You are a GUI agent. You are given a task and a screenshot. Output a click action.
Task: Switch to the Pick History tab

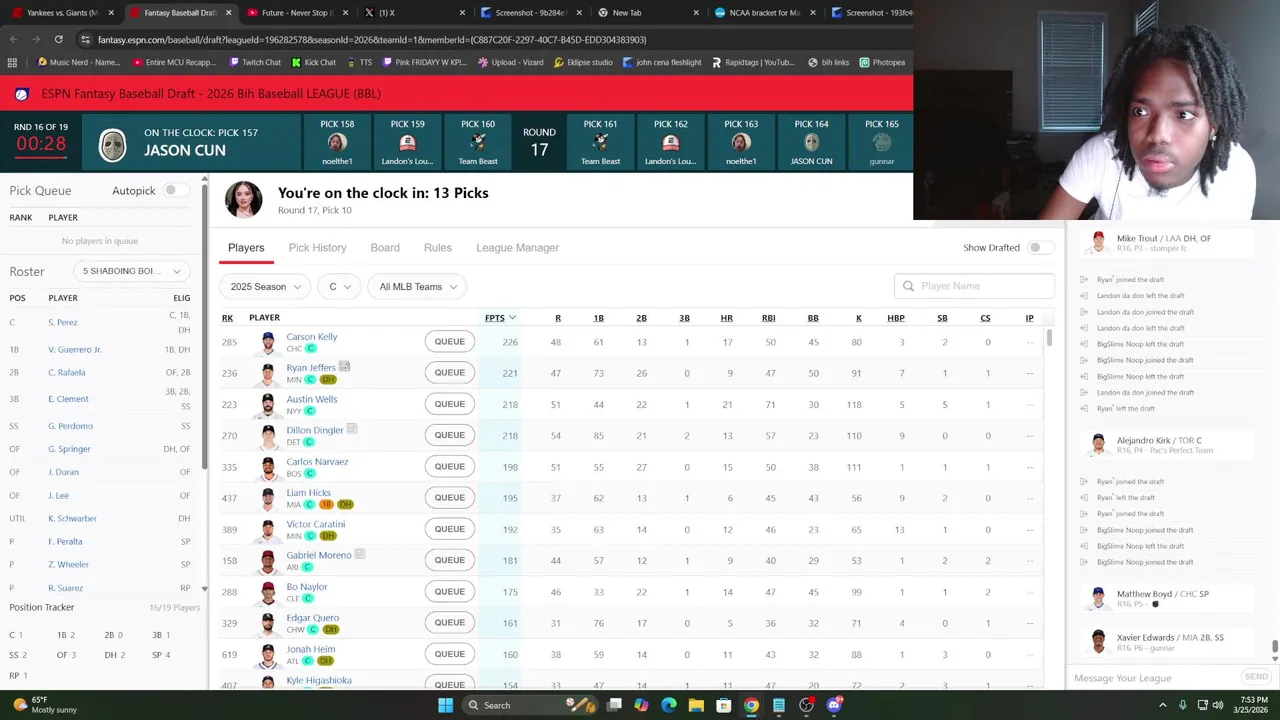[317, 247]
